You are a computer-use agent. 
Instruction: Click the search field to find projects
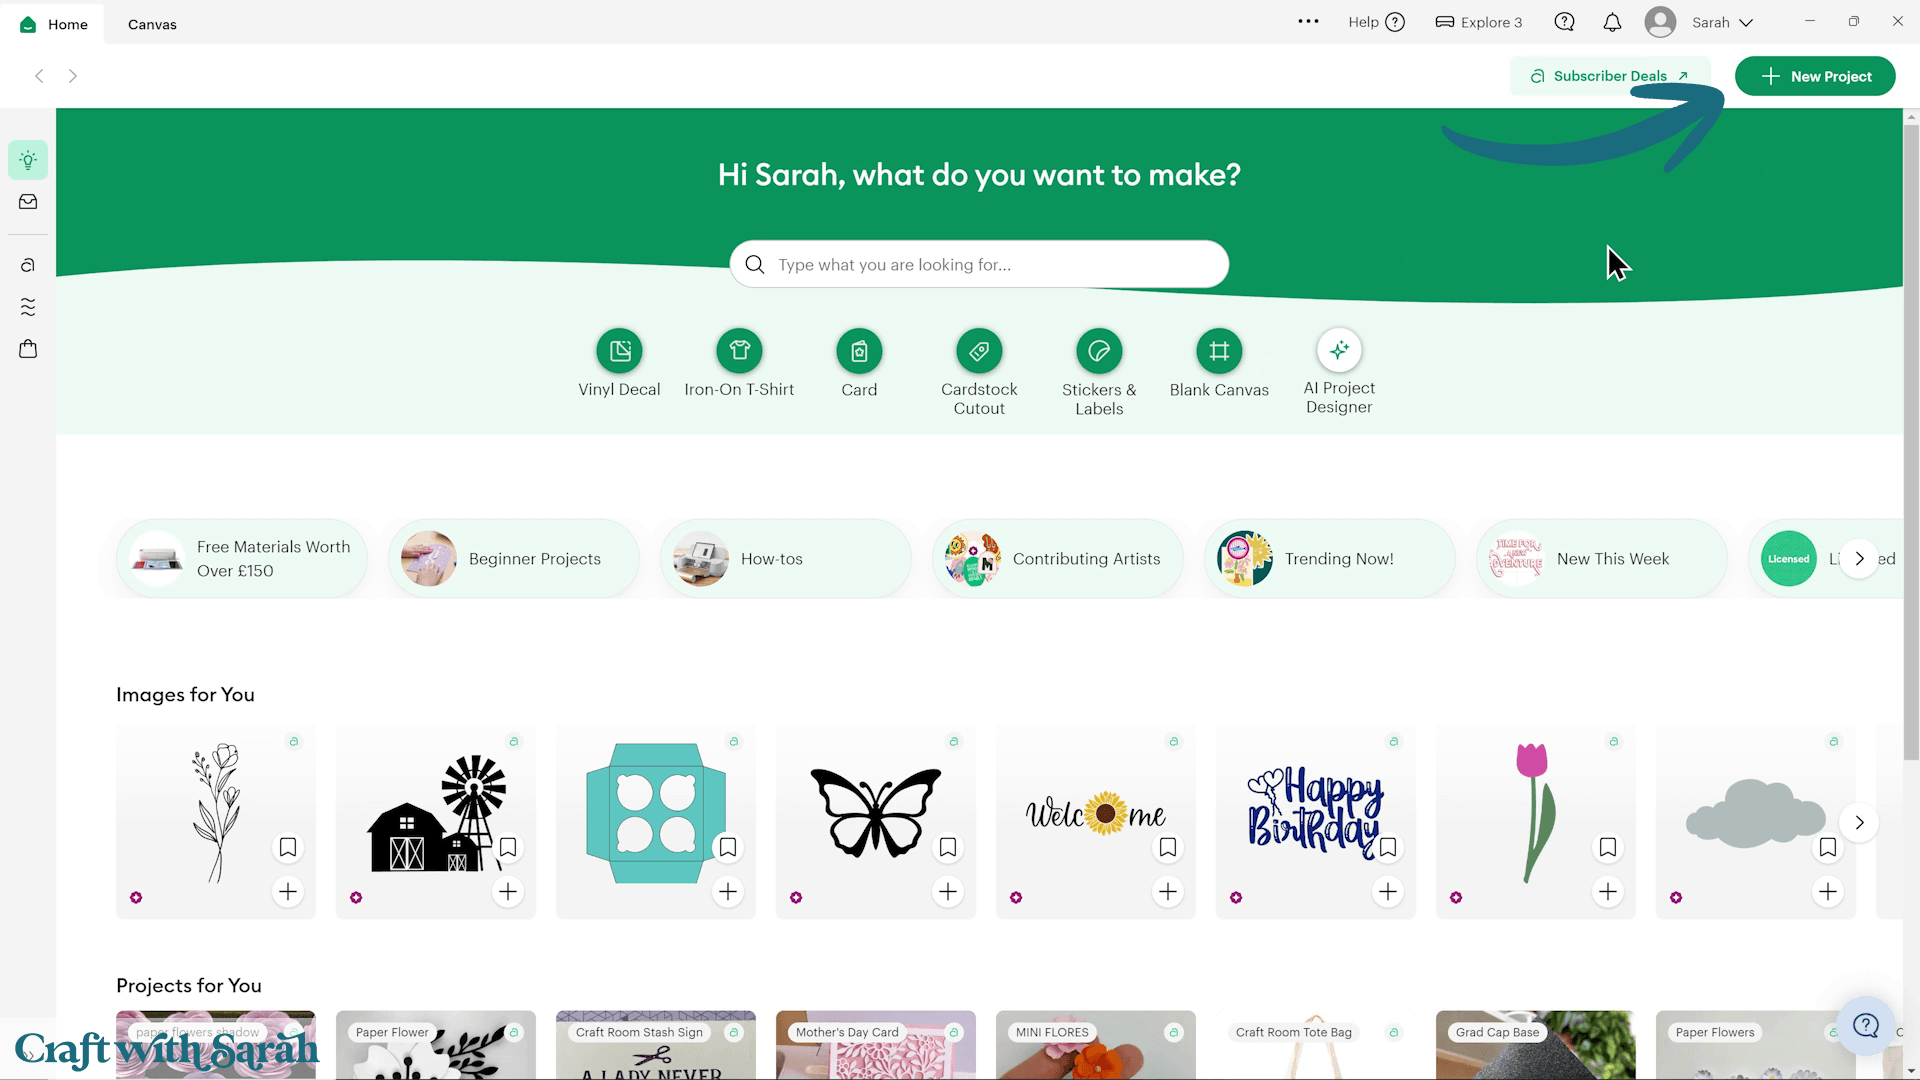(x=979, y=264)
